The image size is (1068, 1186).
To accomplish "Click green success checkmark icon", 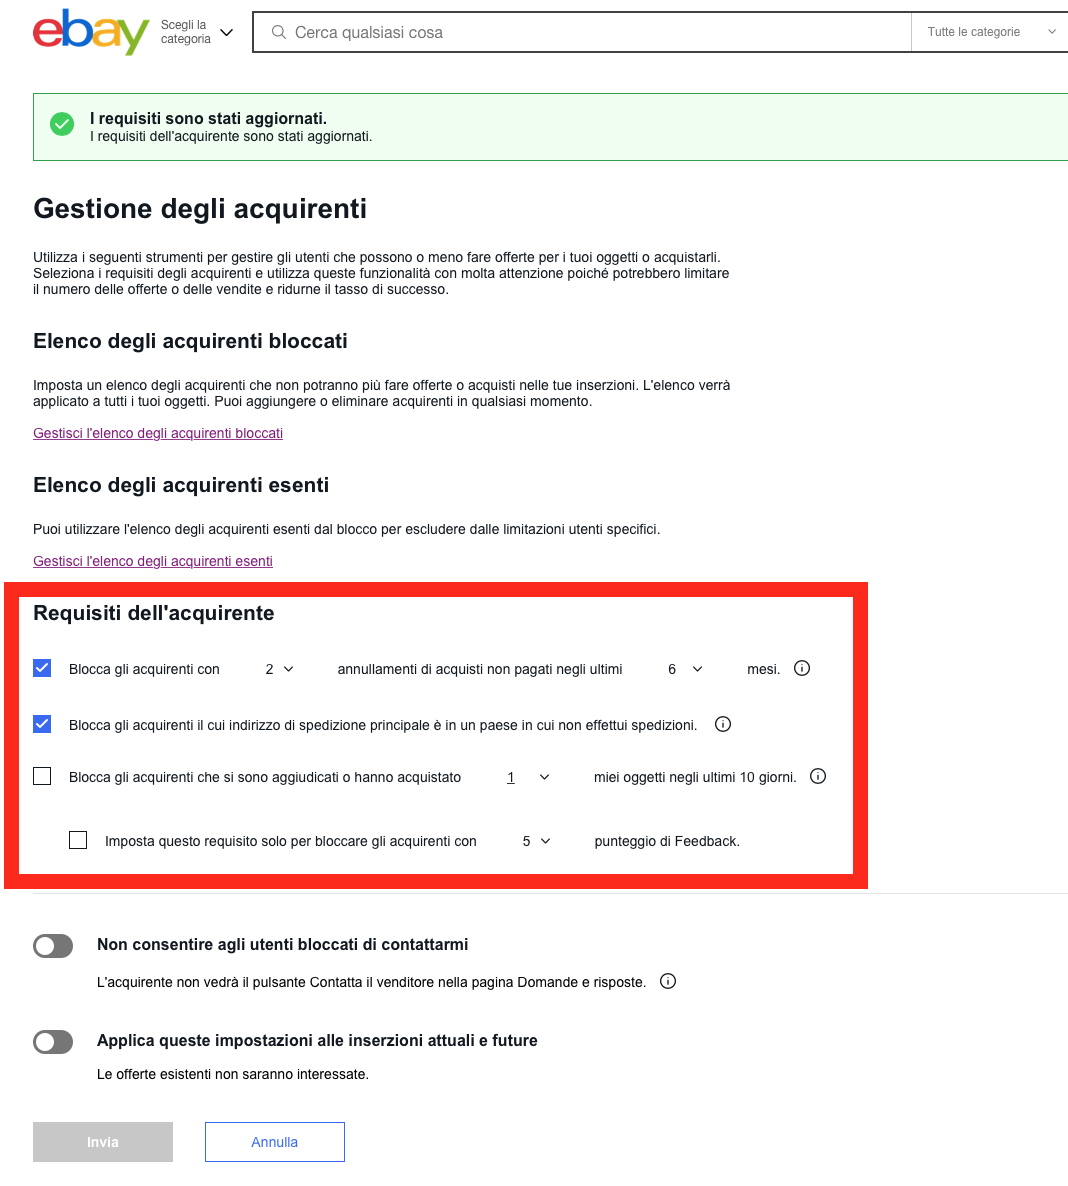I will pyautogui.click(x=62, y=124).
